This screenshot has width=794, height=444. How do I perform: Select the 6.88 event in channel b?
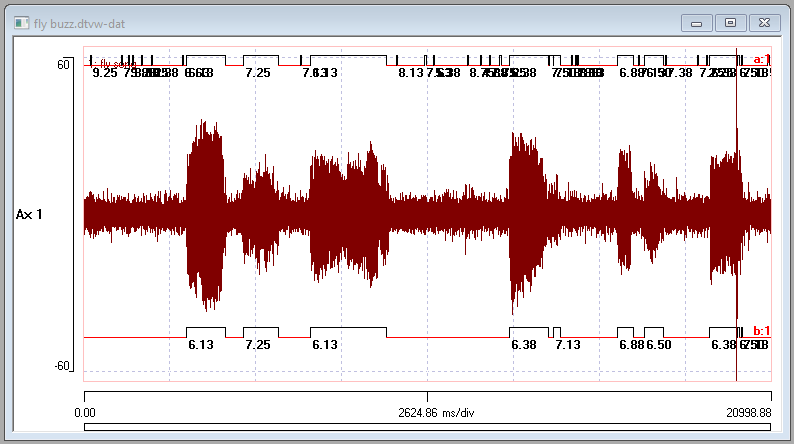coord(632,345)
